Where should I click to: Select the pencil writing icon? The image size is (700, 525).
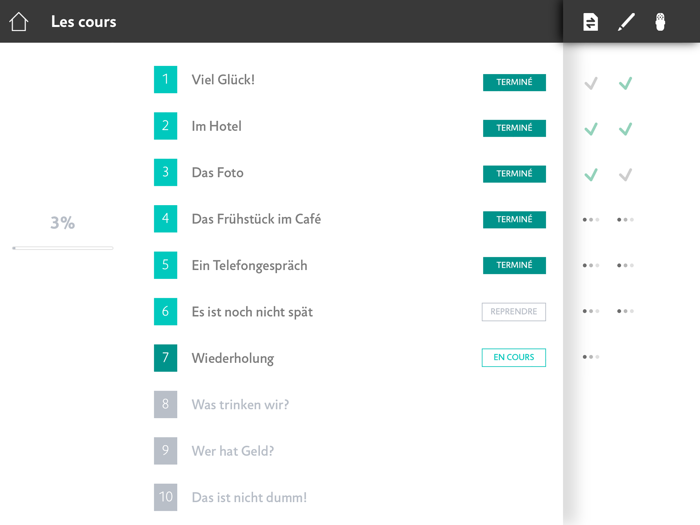pos(626,21)
